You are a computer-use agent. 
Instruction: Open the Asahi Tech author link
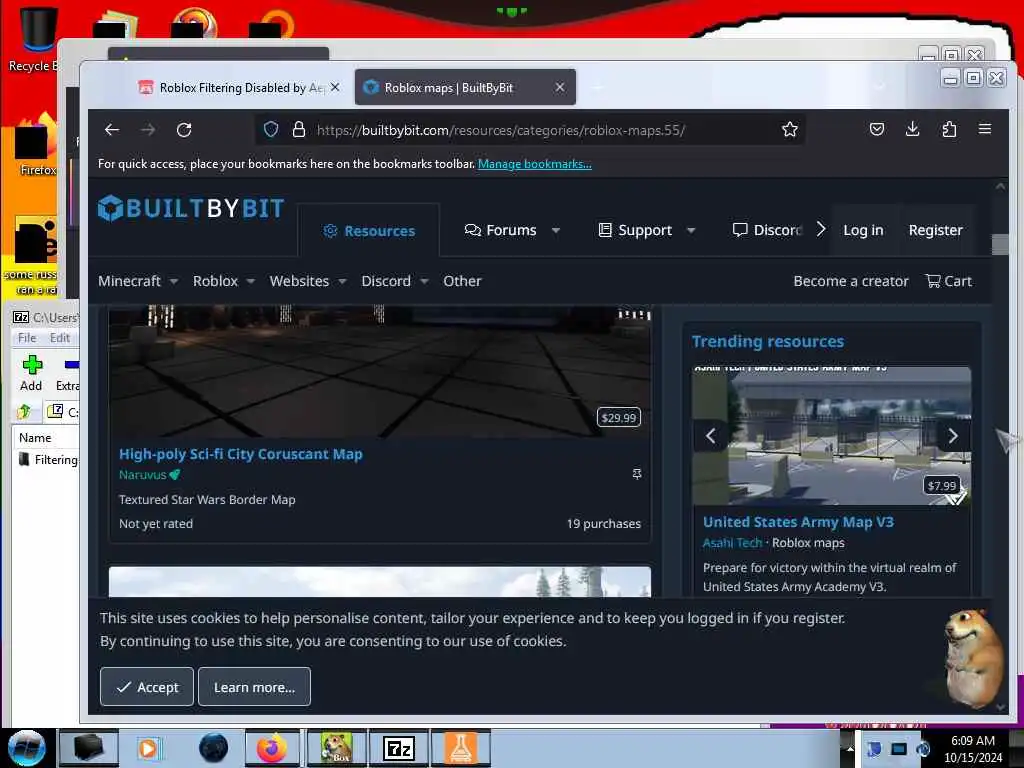(x=732, y=543)
